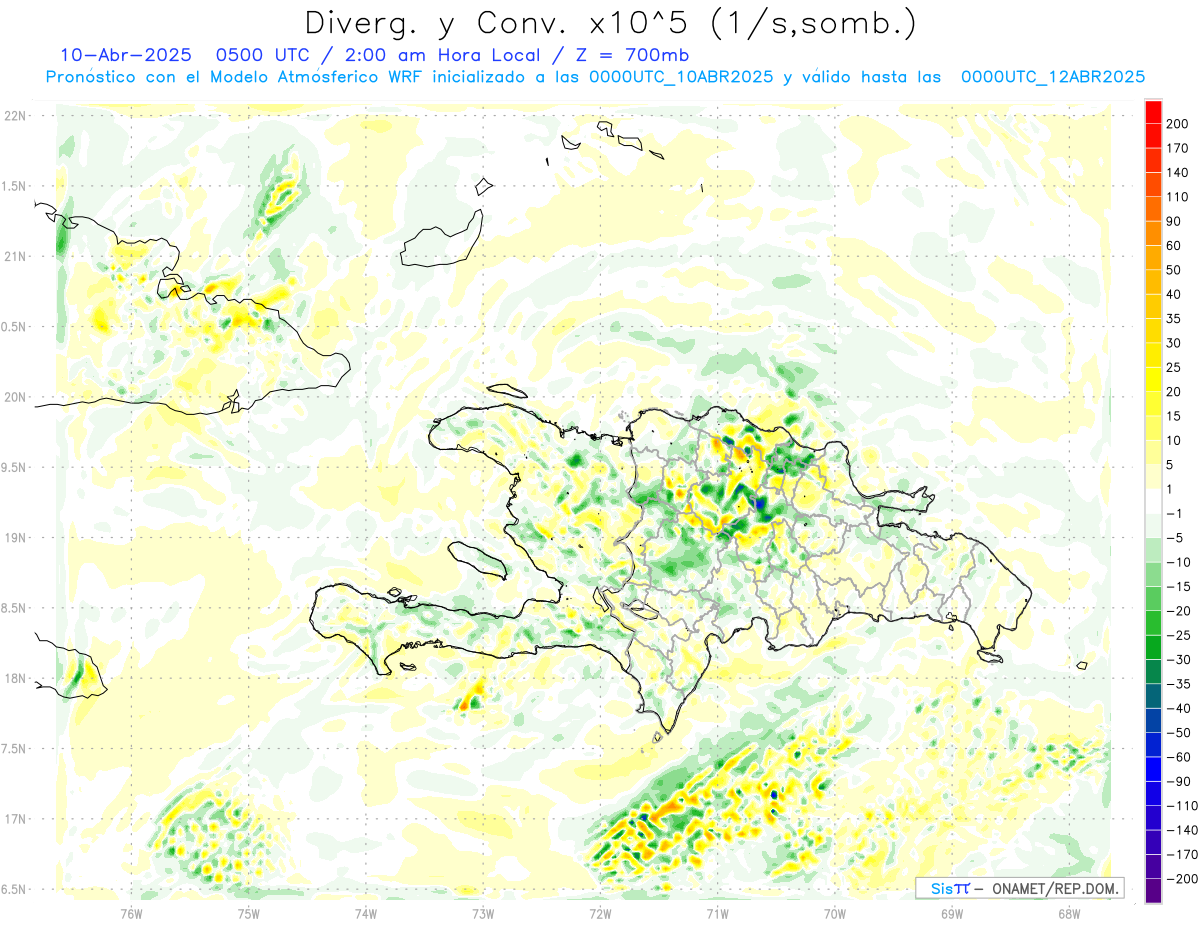Click the "-200" value on the color scale
The height and width of the screenshot is (927, 1200).
pos(1181,879)
